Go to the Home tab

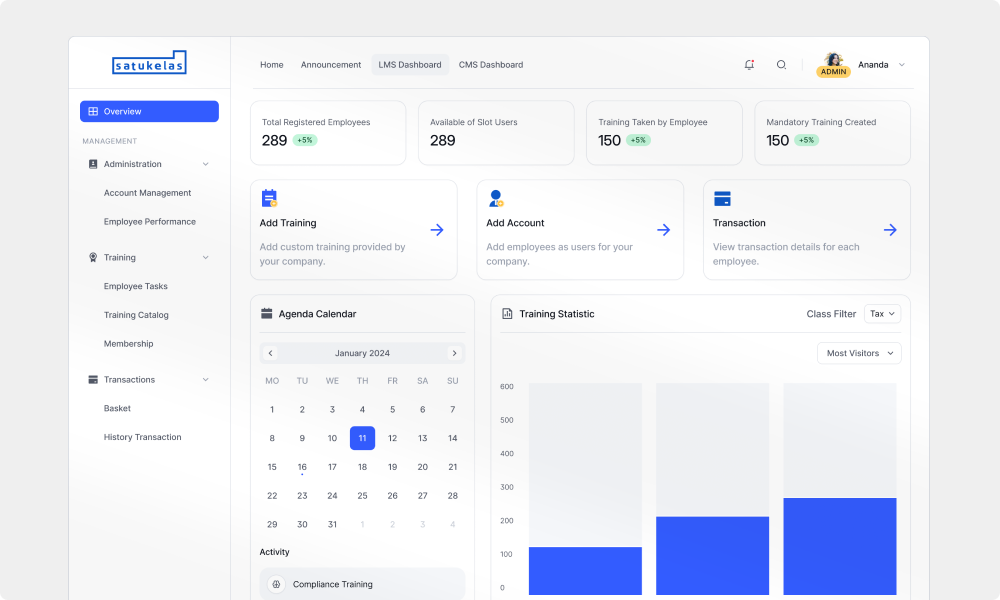[272, 64]
